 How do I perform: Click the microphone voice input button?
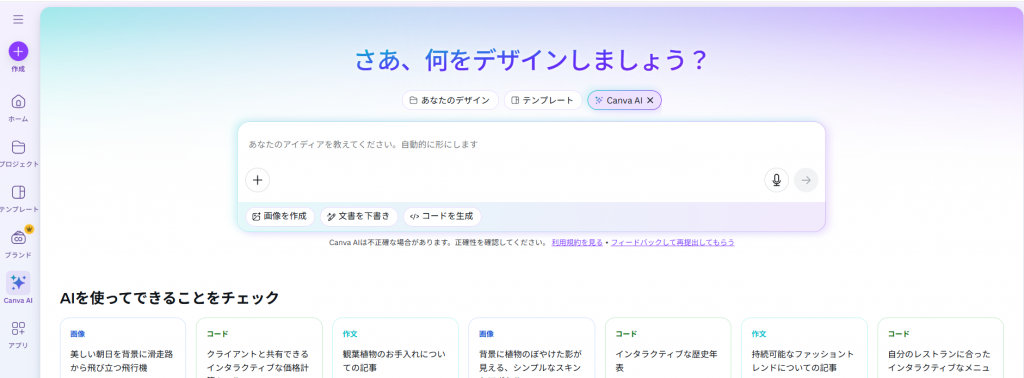(x=776, y=180)
